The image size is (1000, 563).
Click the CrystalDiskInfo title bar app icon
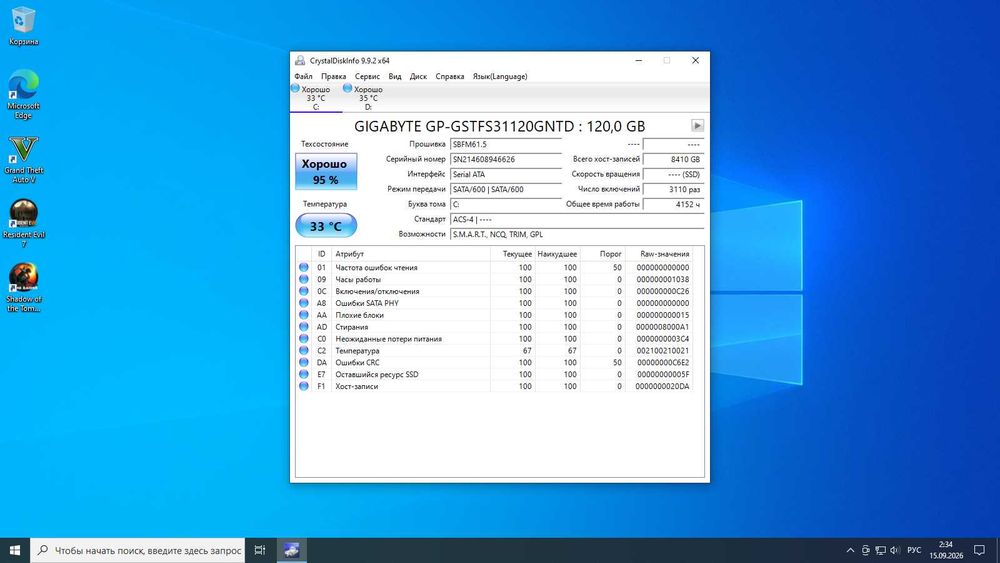(x=300, y=61)
